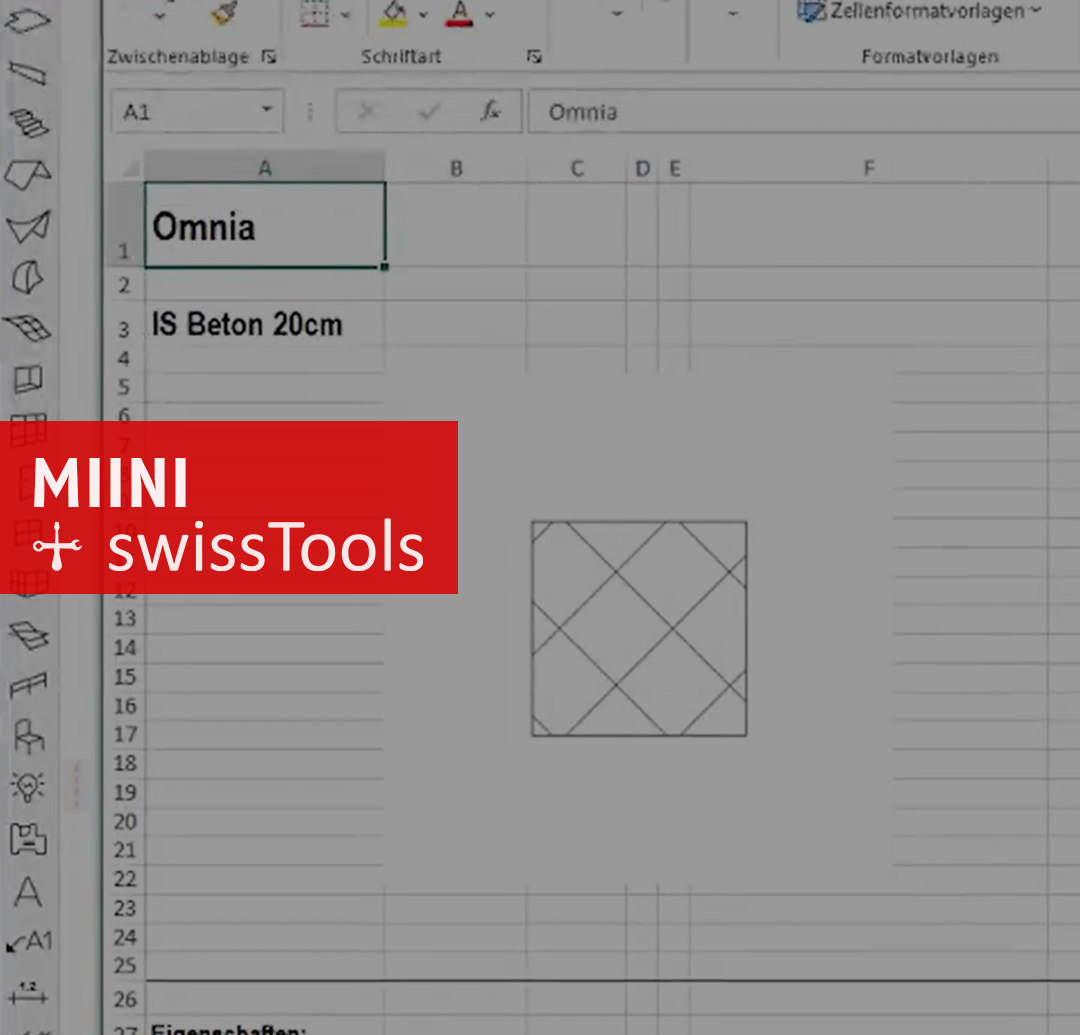
Task: Click the insert function fx icon
Action: click(490, 111)
